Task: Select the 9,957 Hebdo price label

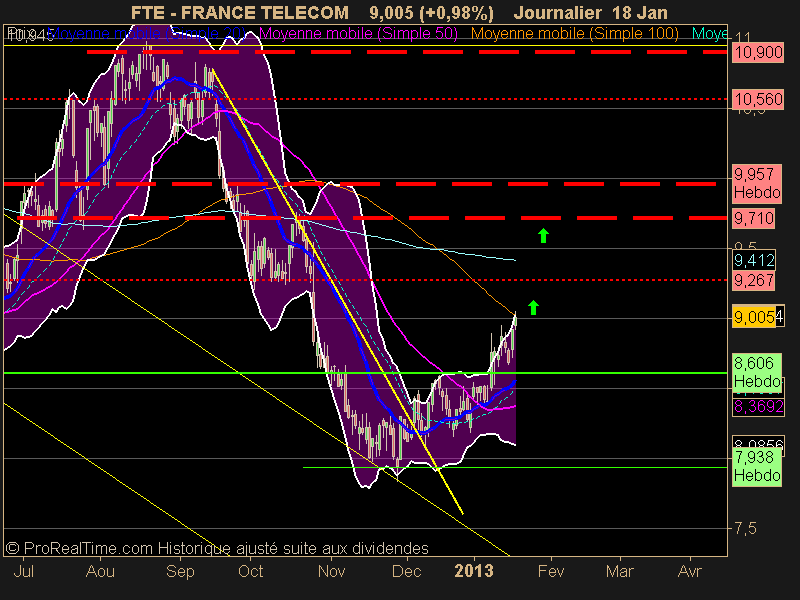Action: [x=757, y=183]
